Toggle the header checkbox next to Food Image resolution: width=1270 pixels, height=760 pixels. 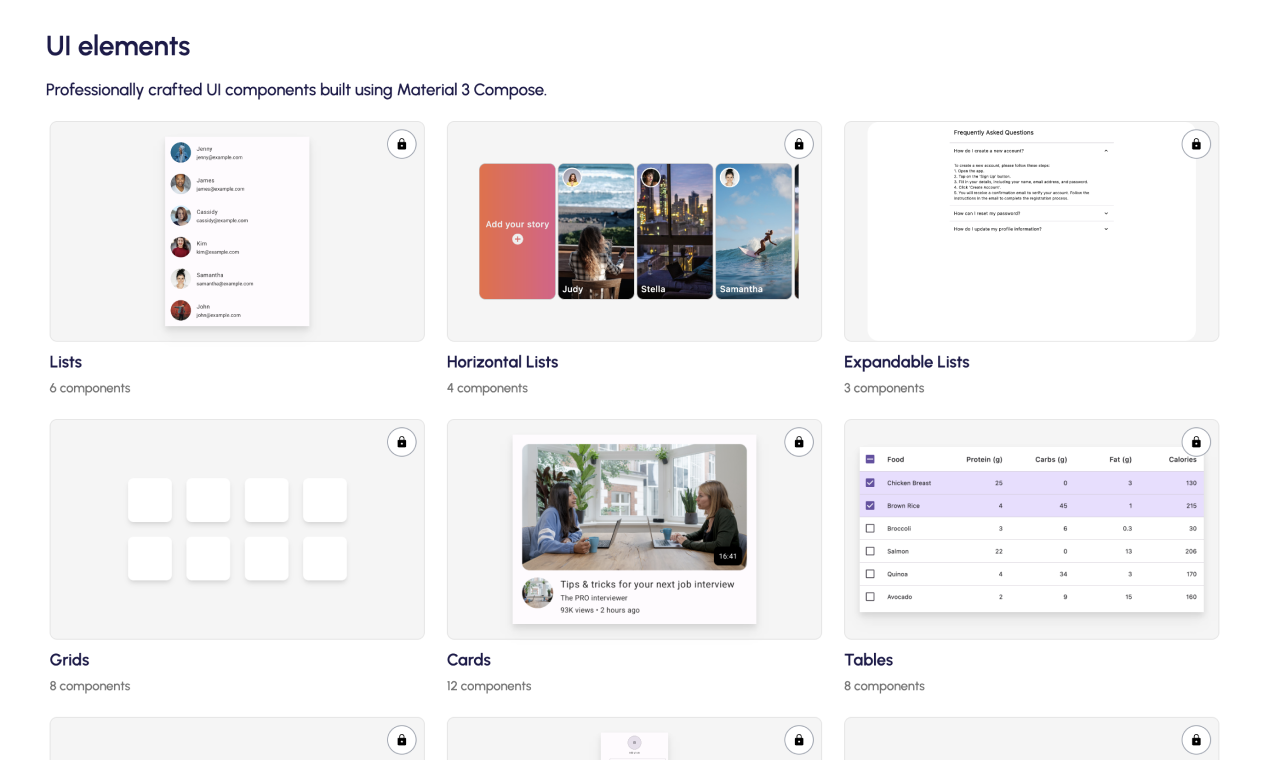[x=870, y=459]
